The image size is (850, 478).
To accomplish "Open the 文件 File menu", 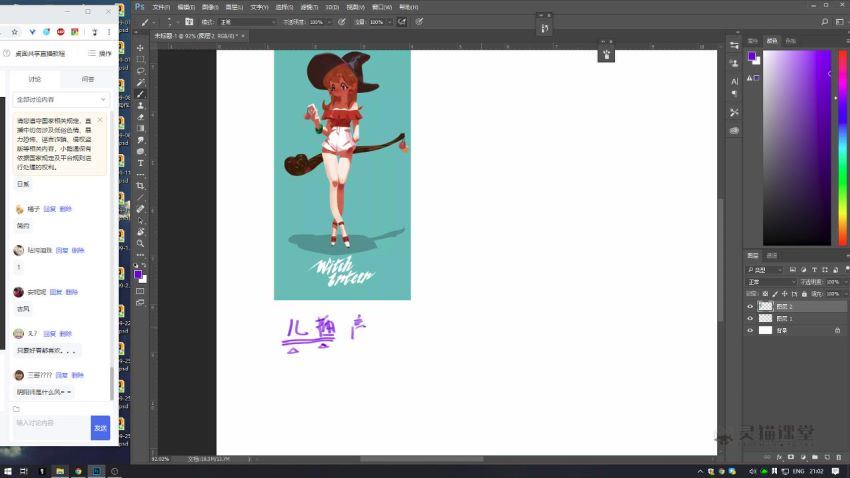I will point(161,7).
